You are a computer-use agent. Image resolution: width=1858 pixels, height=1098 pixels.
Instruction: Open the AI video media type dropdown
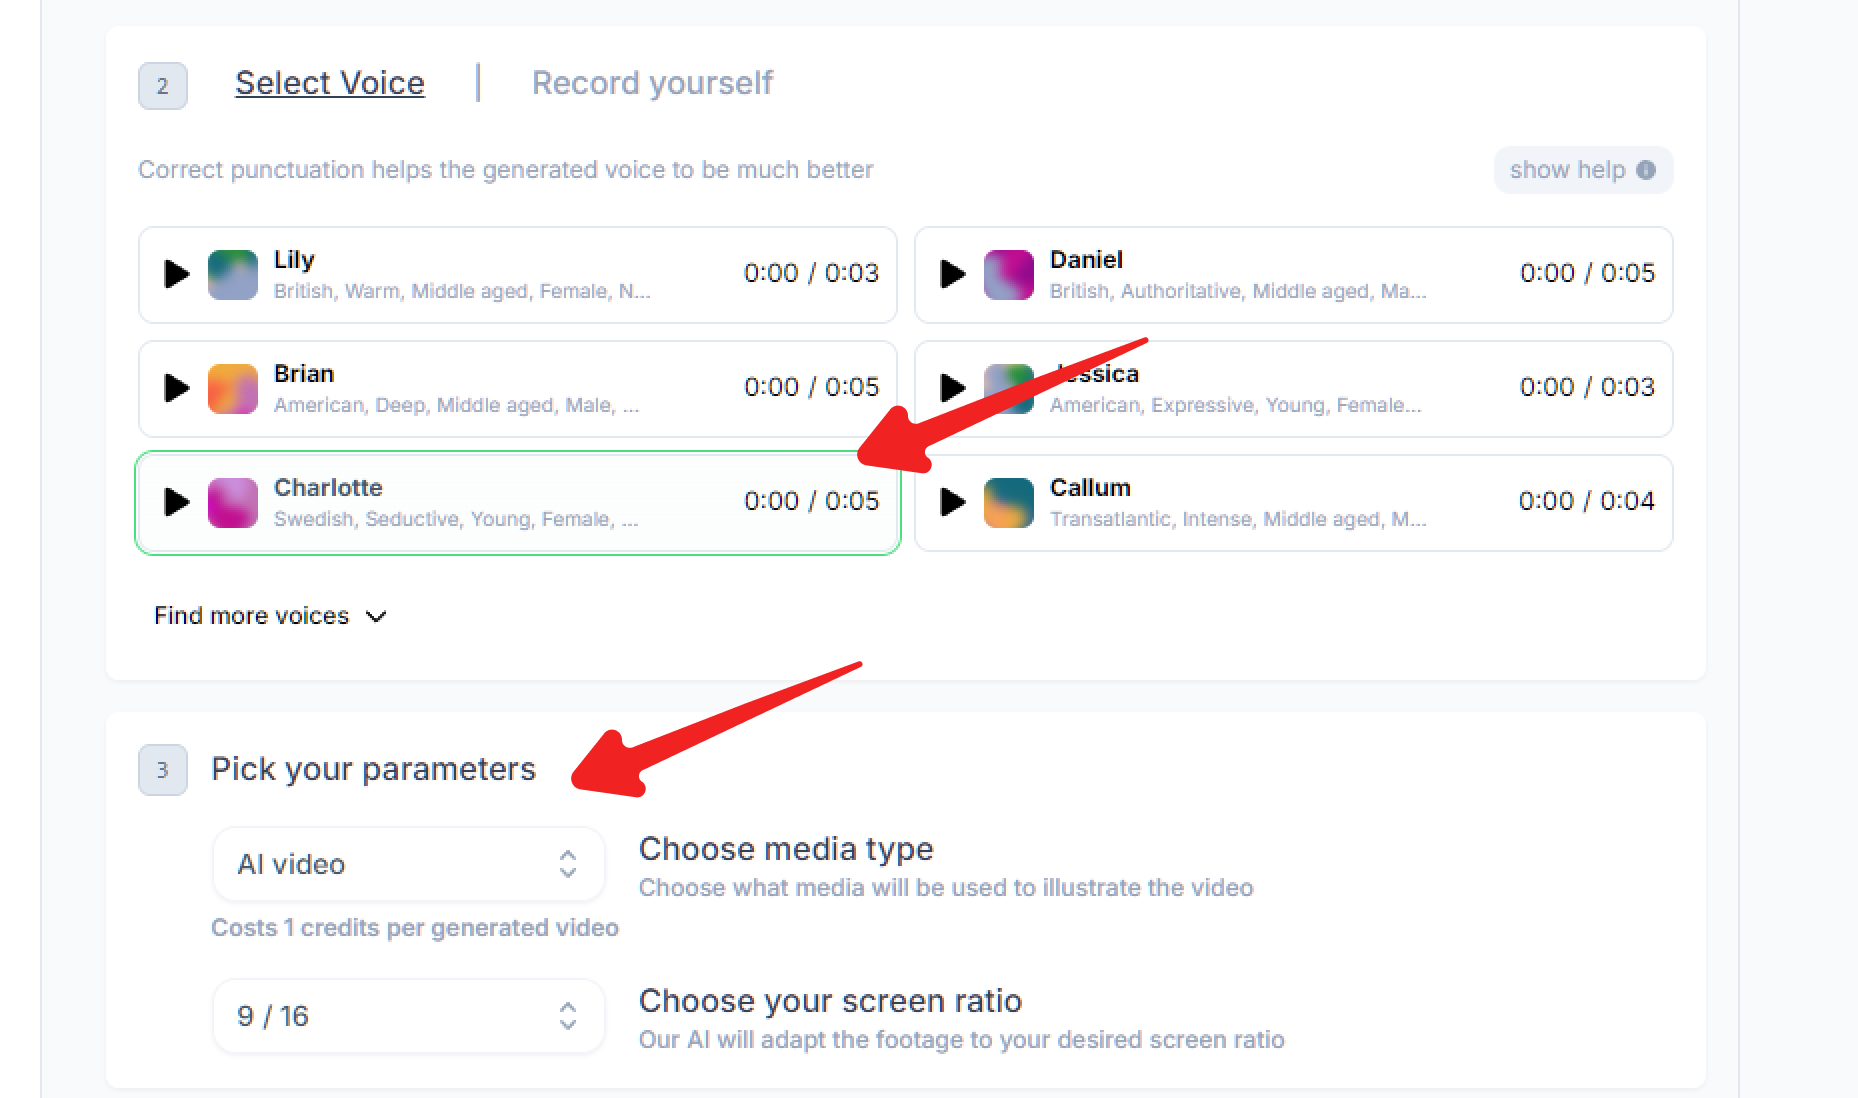click(408, 864)
